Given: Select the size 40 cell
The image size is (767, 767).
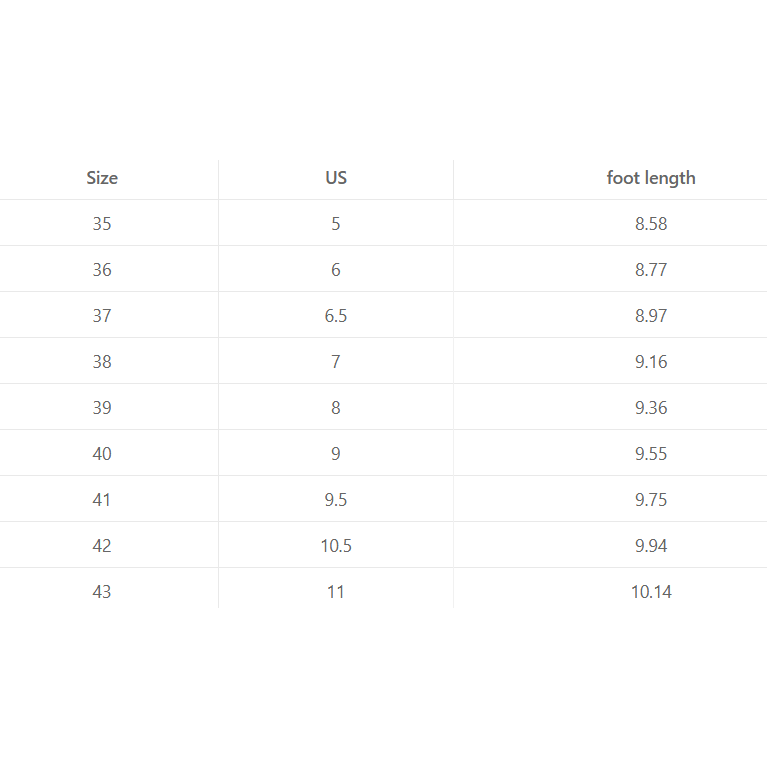Looking at the screenshot, I should [x=102, y=454].
